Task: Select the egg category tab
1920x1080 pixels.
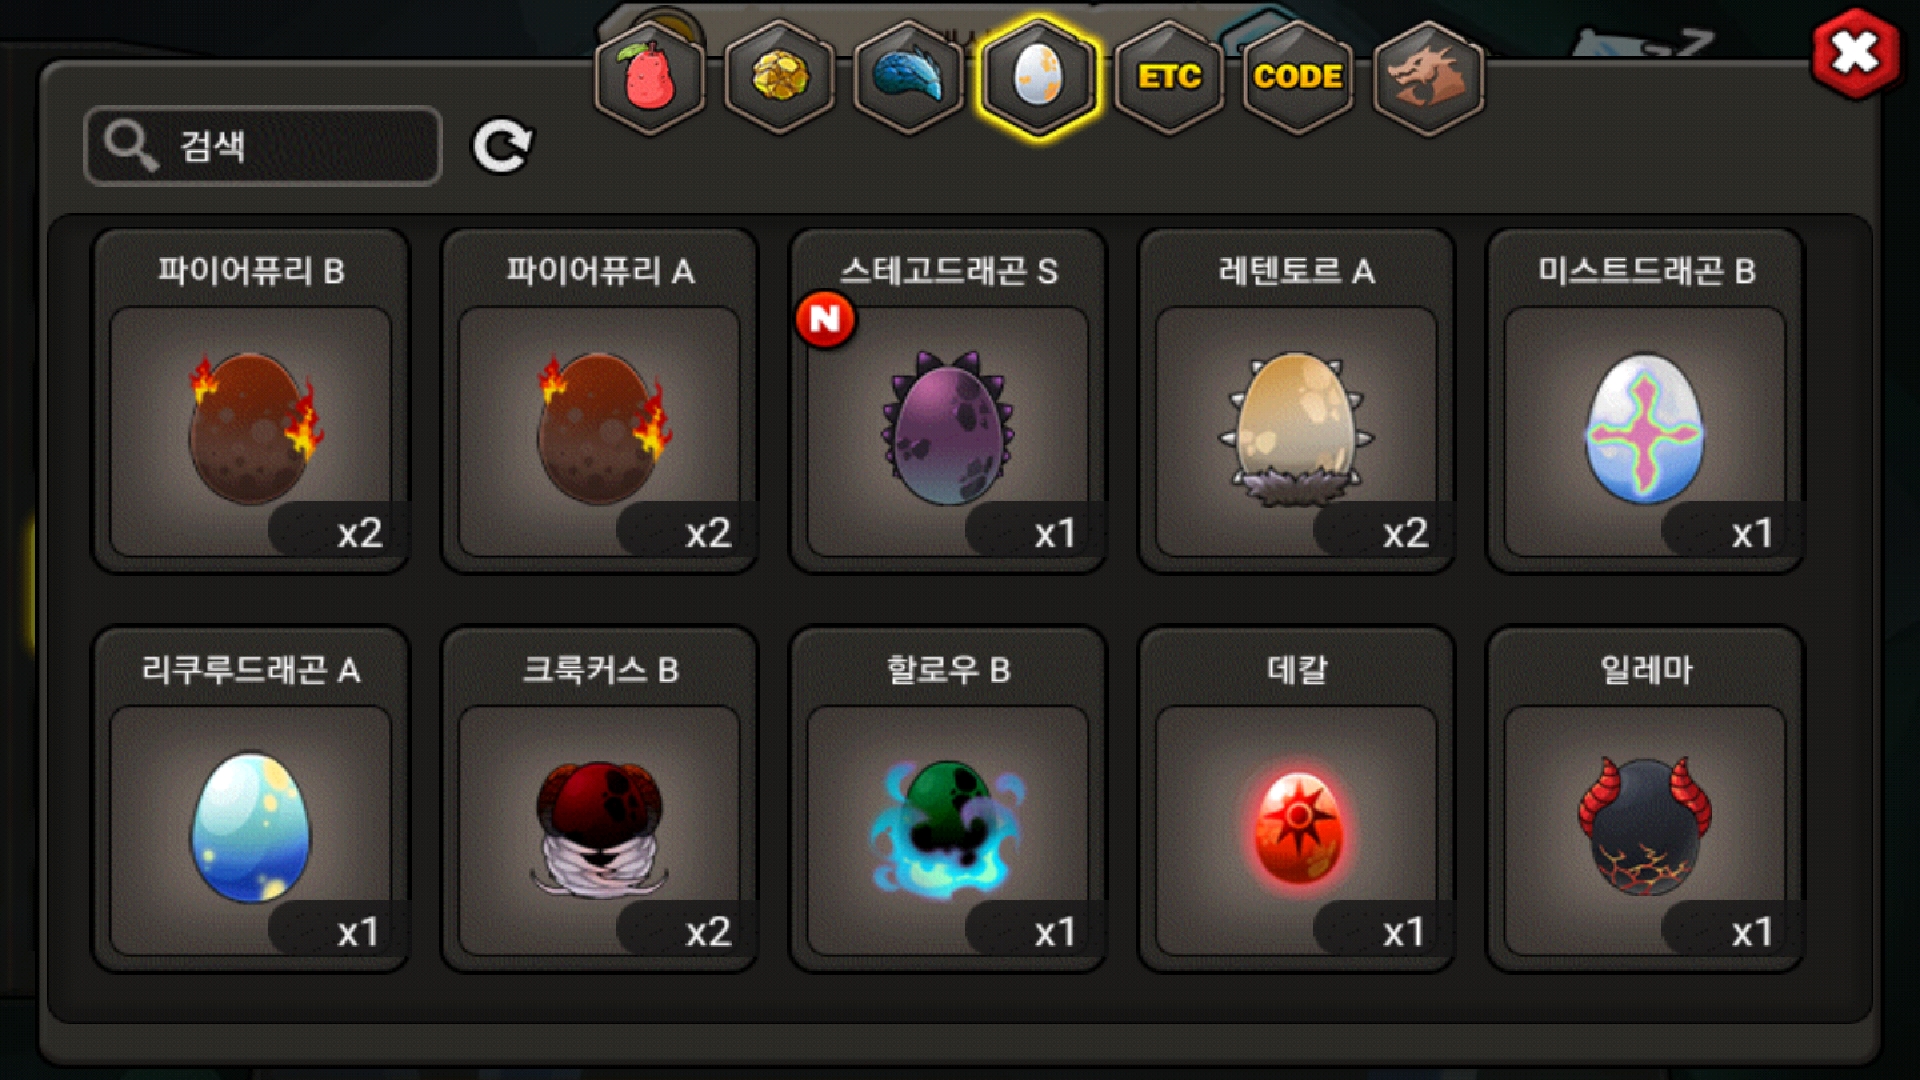Action: pos(1038,78)
